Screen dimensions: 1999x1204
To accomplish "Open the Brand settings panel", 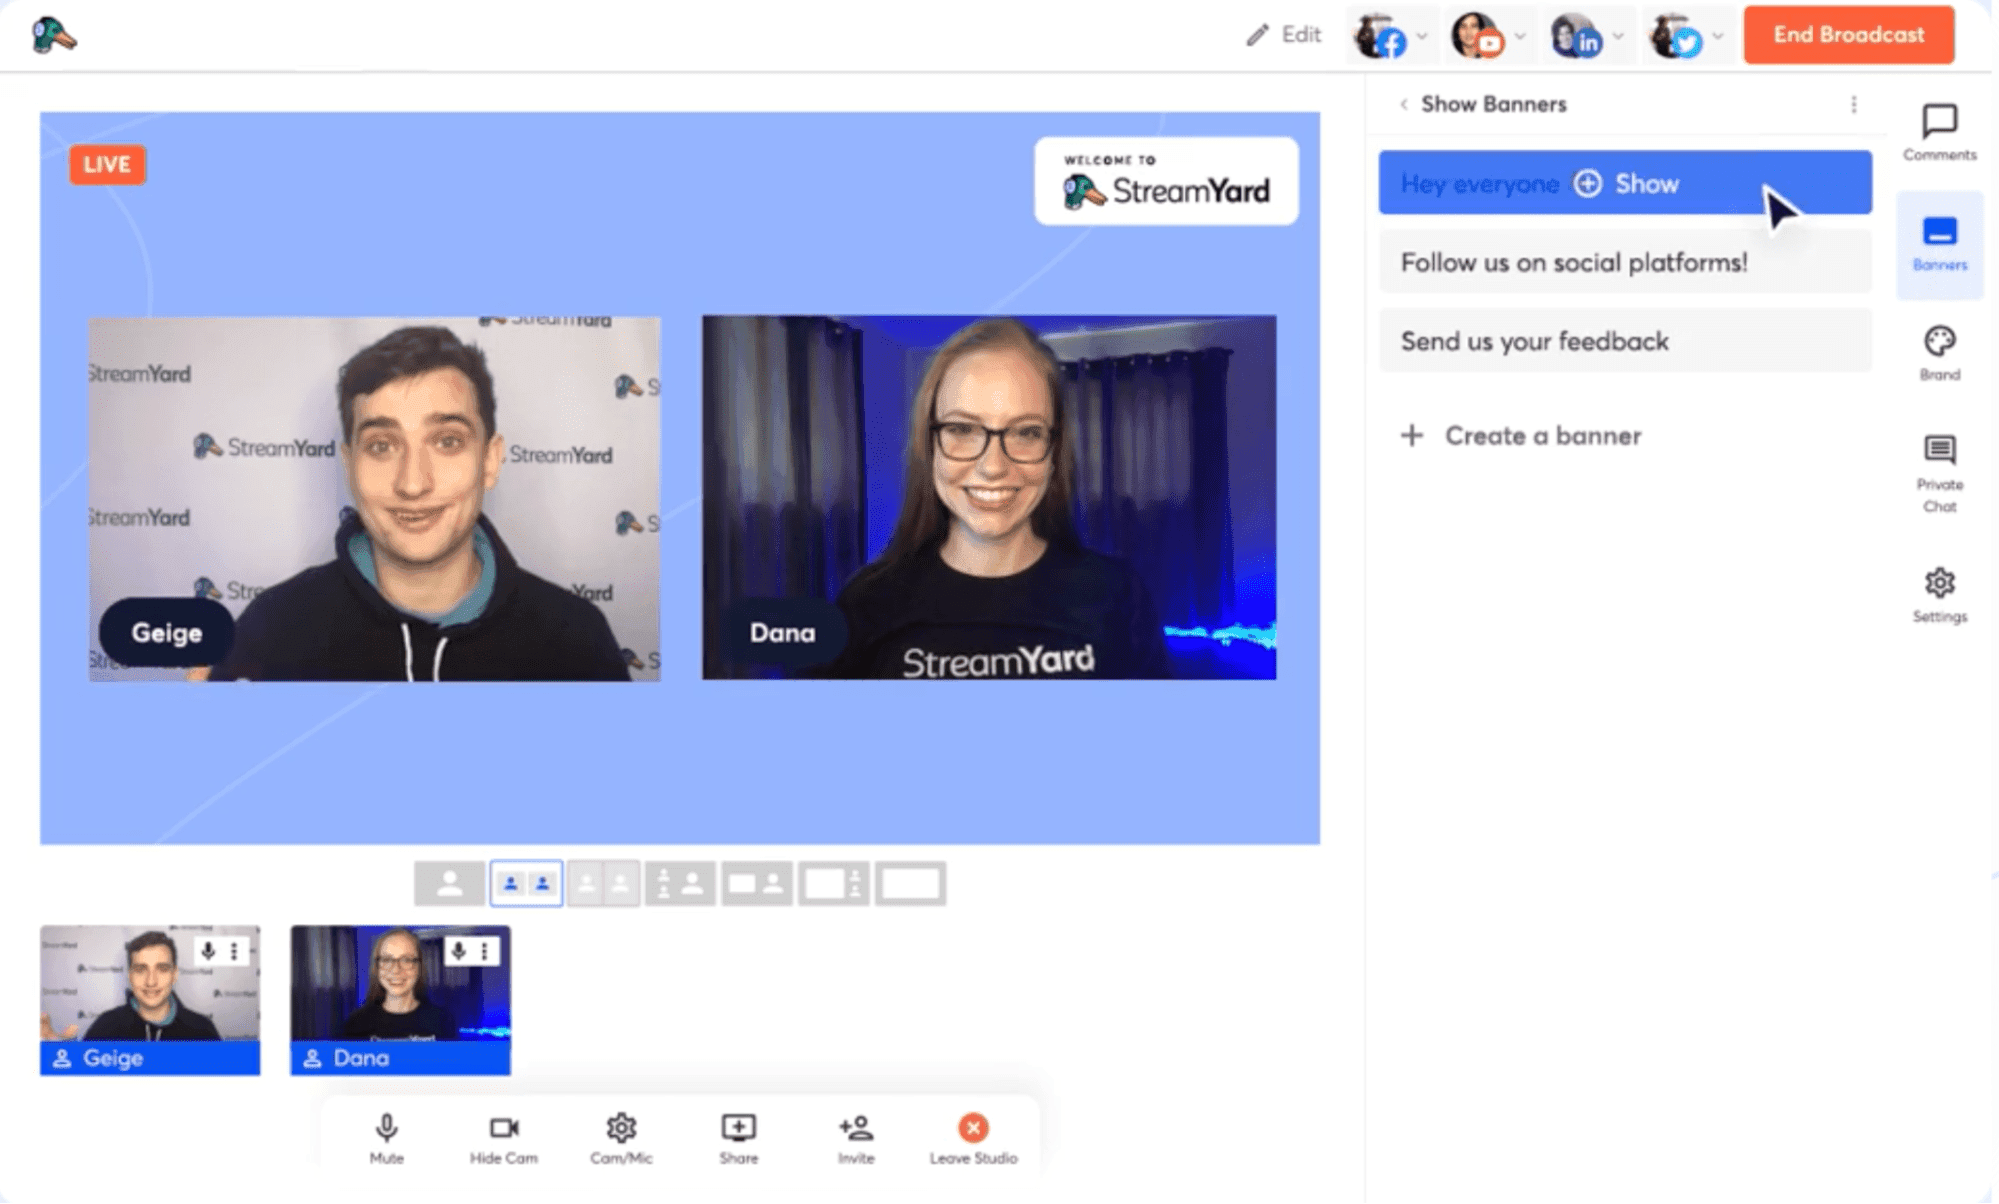I will 1939,353.
